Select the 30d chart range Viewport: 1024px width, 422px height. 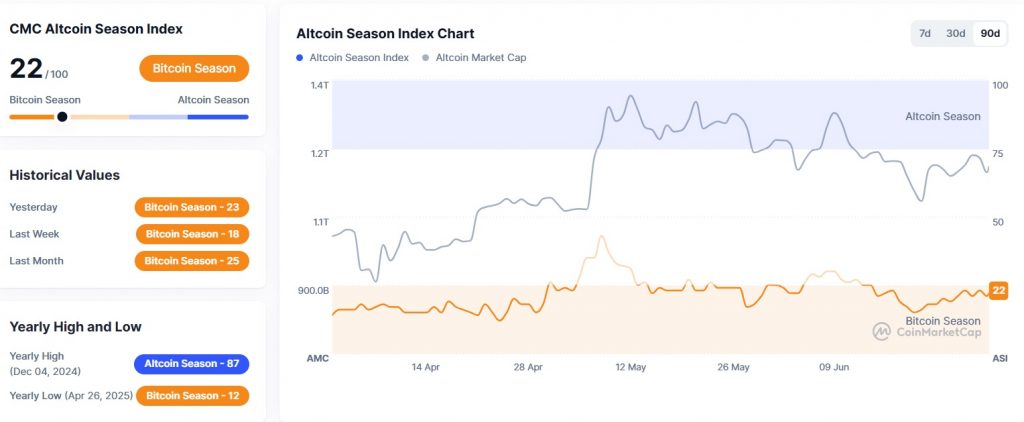955,34
